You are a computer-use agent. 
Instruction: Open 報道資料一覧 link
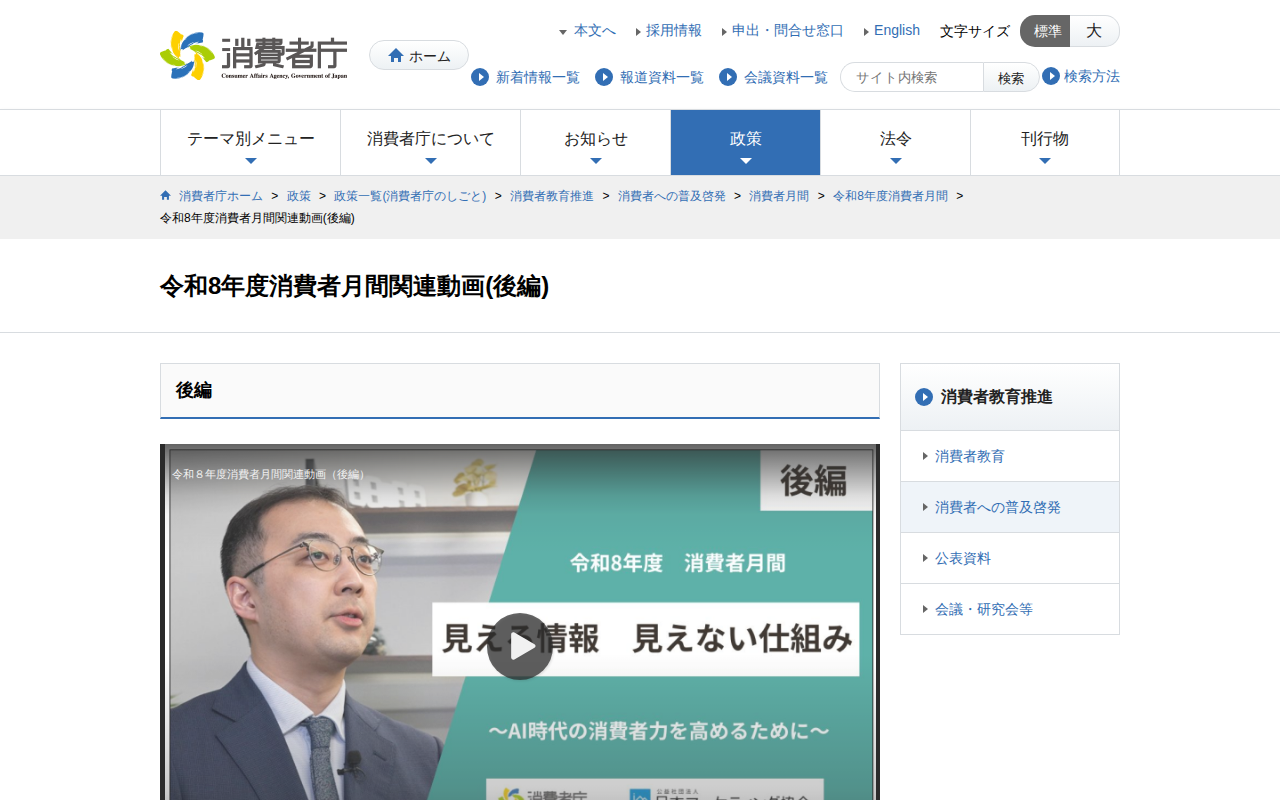click(662, 77)
